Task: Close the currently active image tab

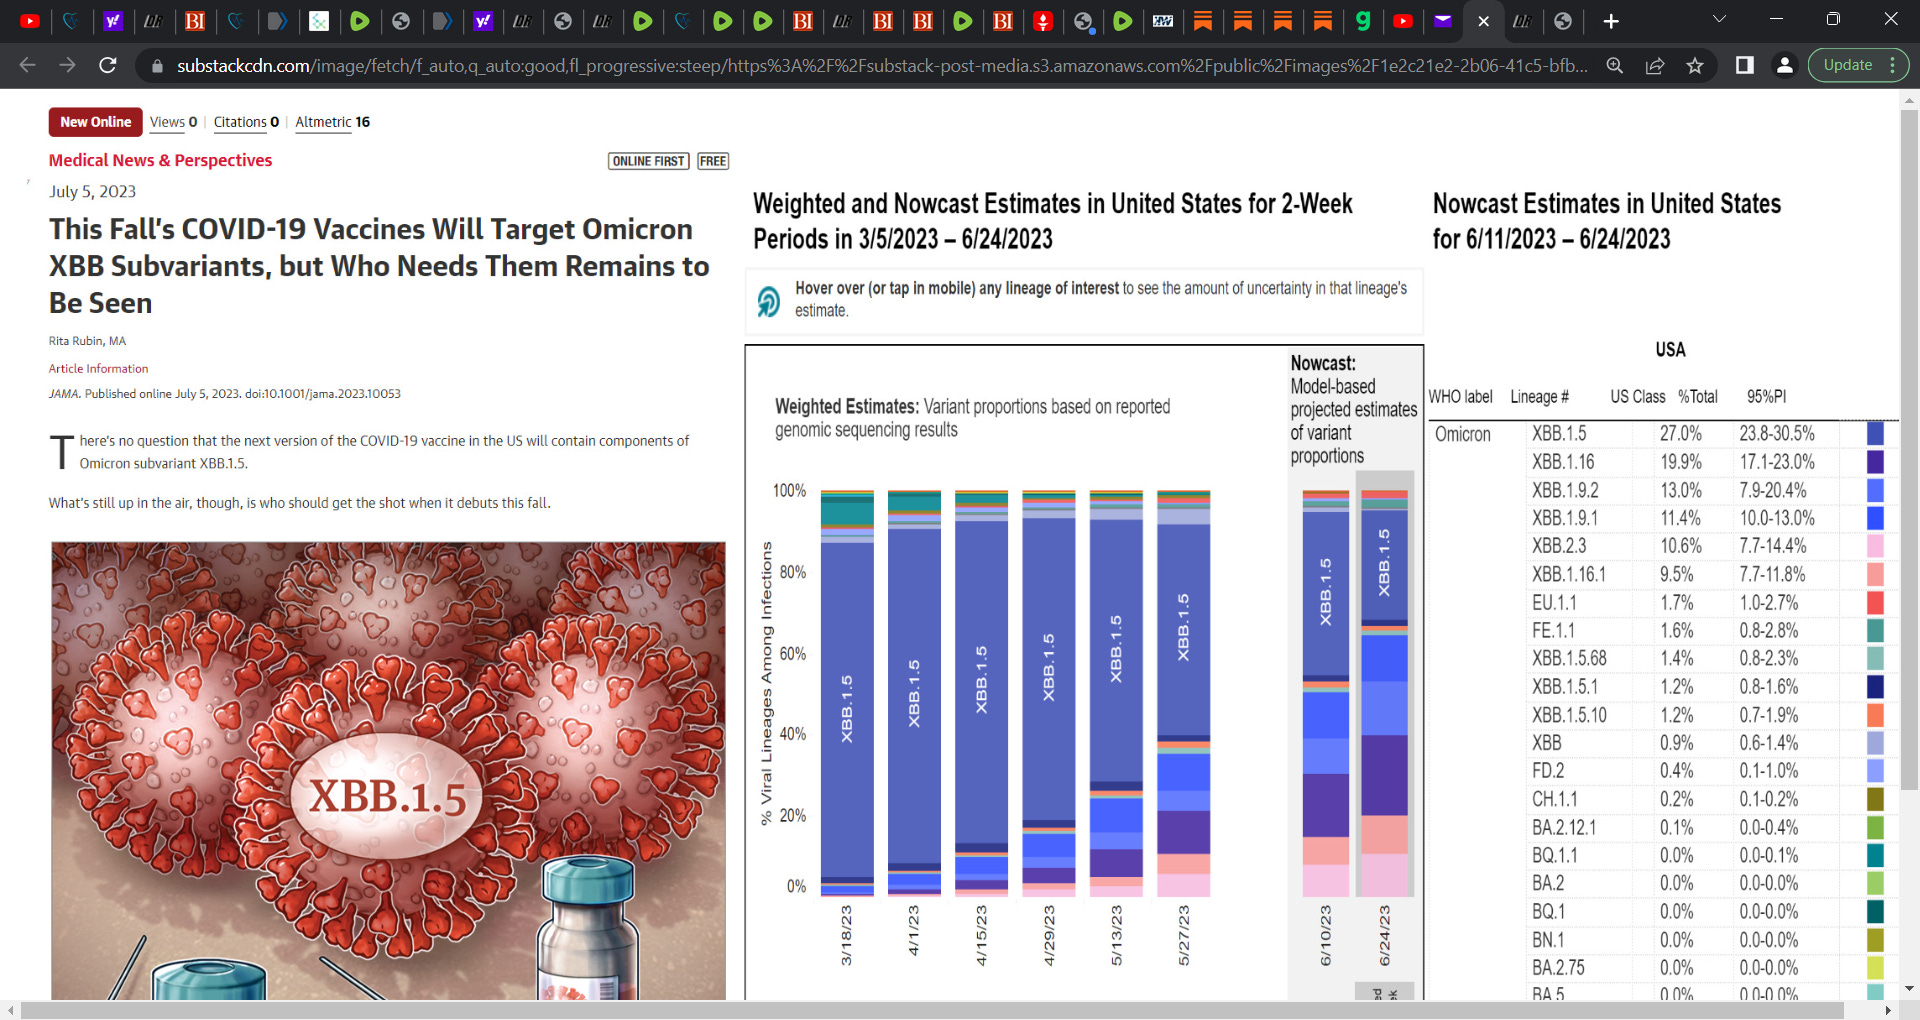Action: coord(1484,21)
